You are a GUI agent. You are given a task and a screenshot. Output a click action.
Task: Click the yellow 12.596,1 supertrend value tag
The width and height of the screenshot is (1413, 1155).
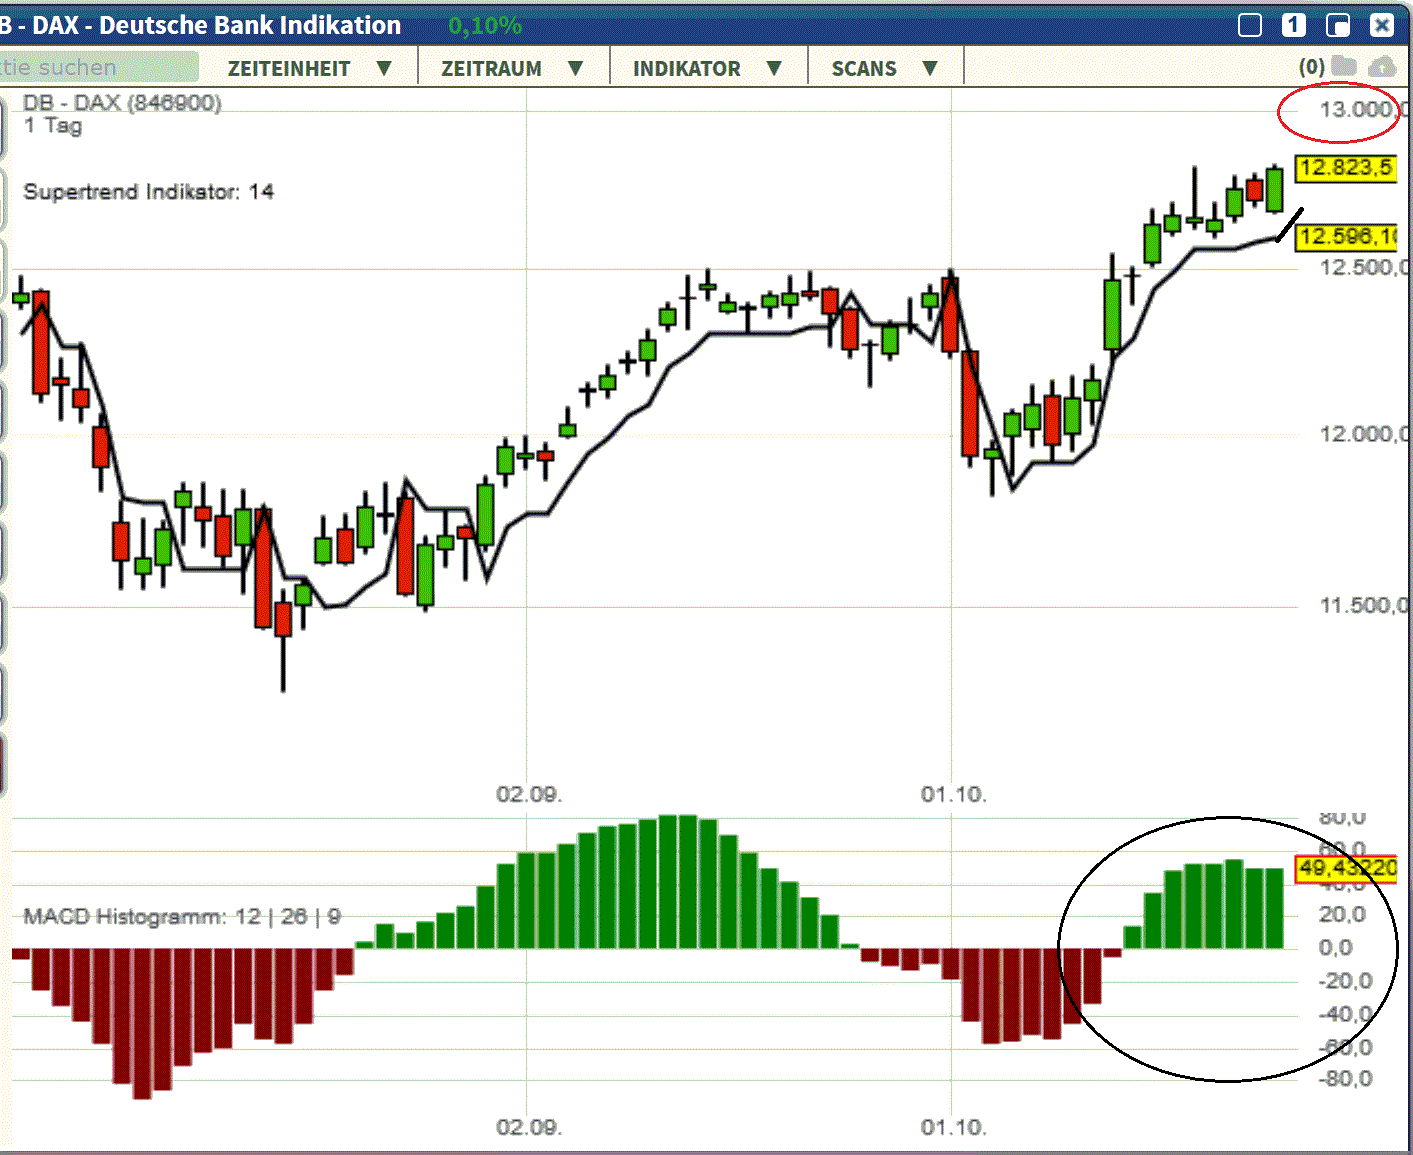(x=1346, y=237)
